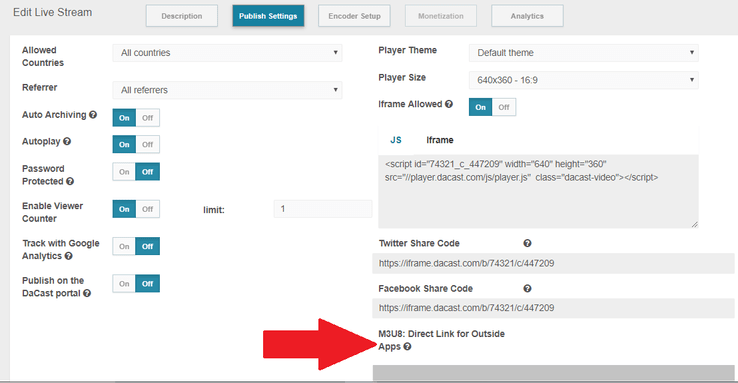Select JS embed code tab
The image size is (738, 383).
396,140
